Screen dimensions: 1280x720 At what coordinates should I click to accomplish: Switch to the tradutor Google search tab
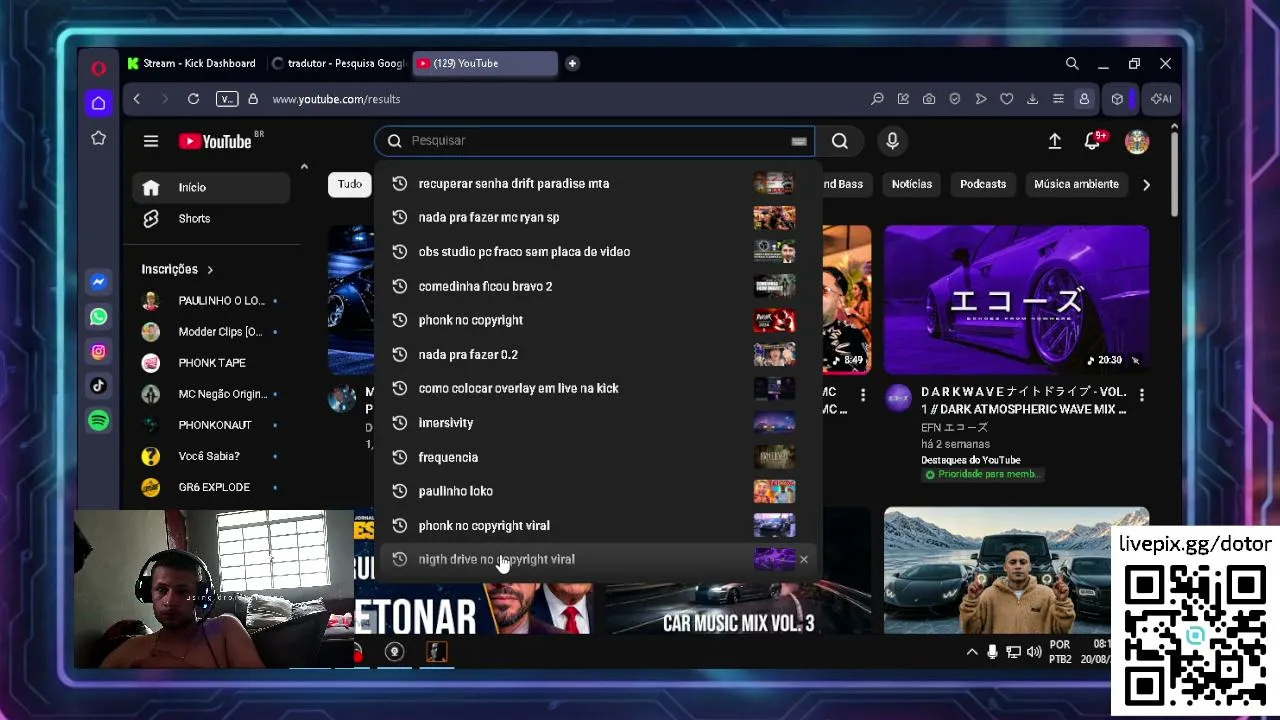click(x=337, y=63)
